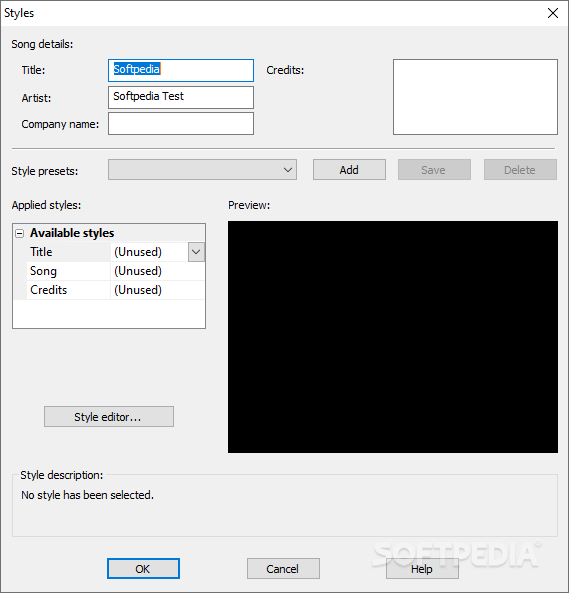Confirm with the OK button
This screenshot has width=569, height=593.
coord(143,568)
